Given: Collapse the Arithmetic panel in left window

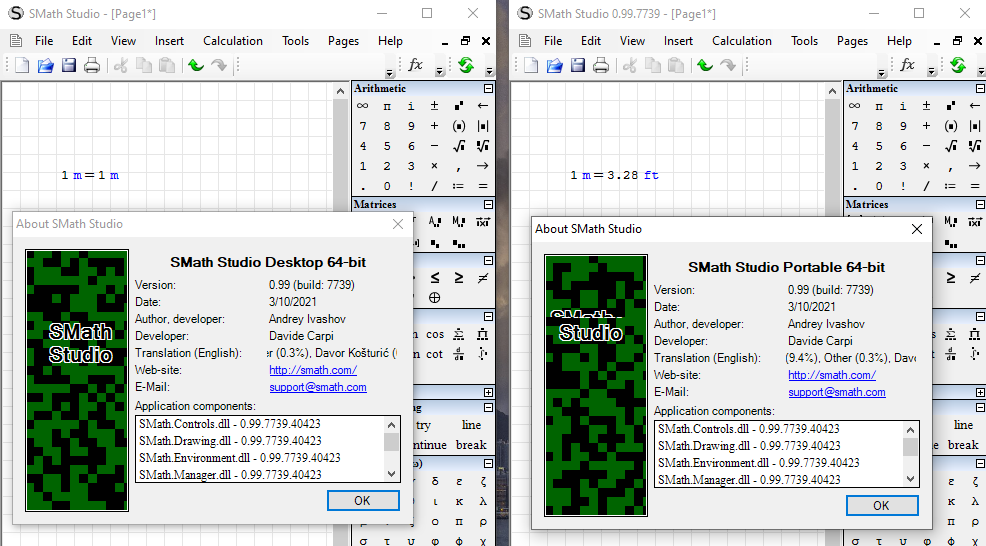Looking at the screenshot, I should click(x=488, y=89).
